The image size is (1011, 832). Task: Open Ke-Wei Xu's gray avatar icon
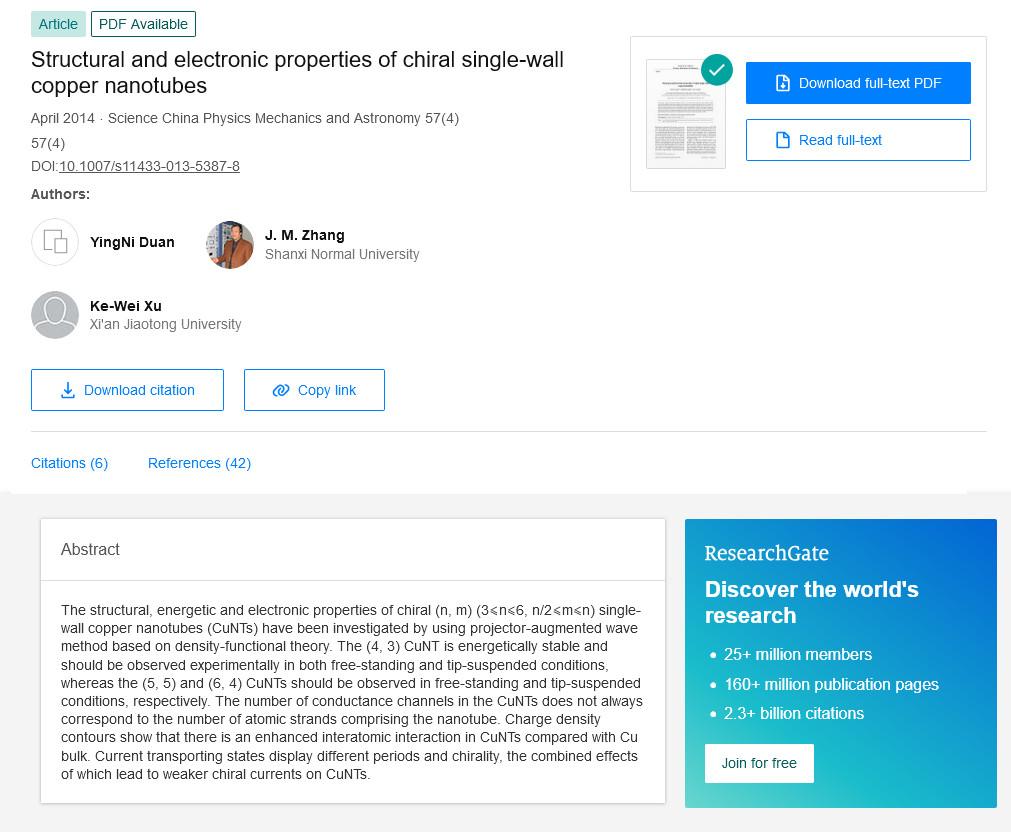click(55, 315)
